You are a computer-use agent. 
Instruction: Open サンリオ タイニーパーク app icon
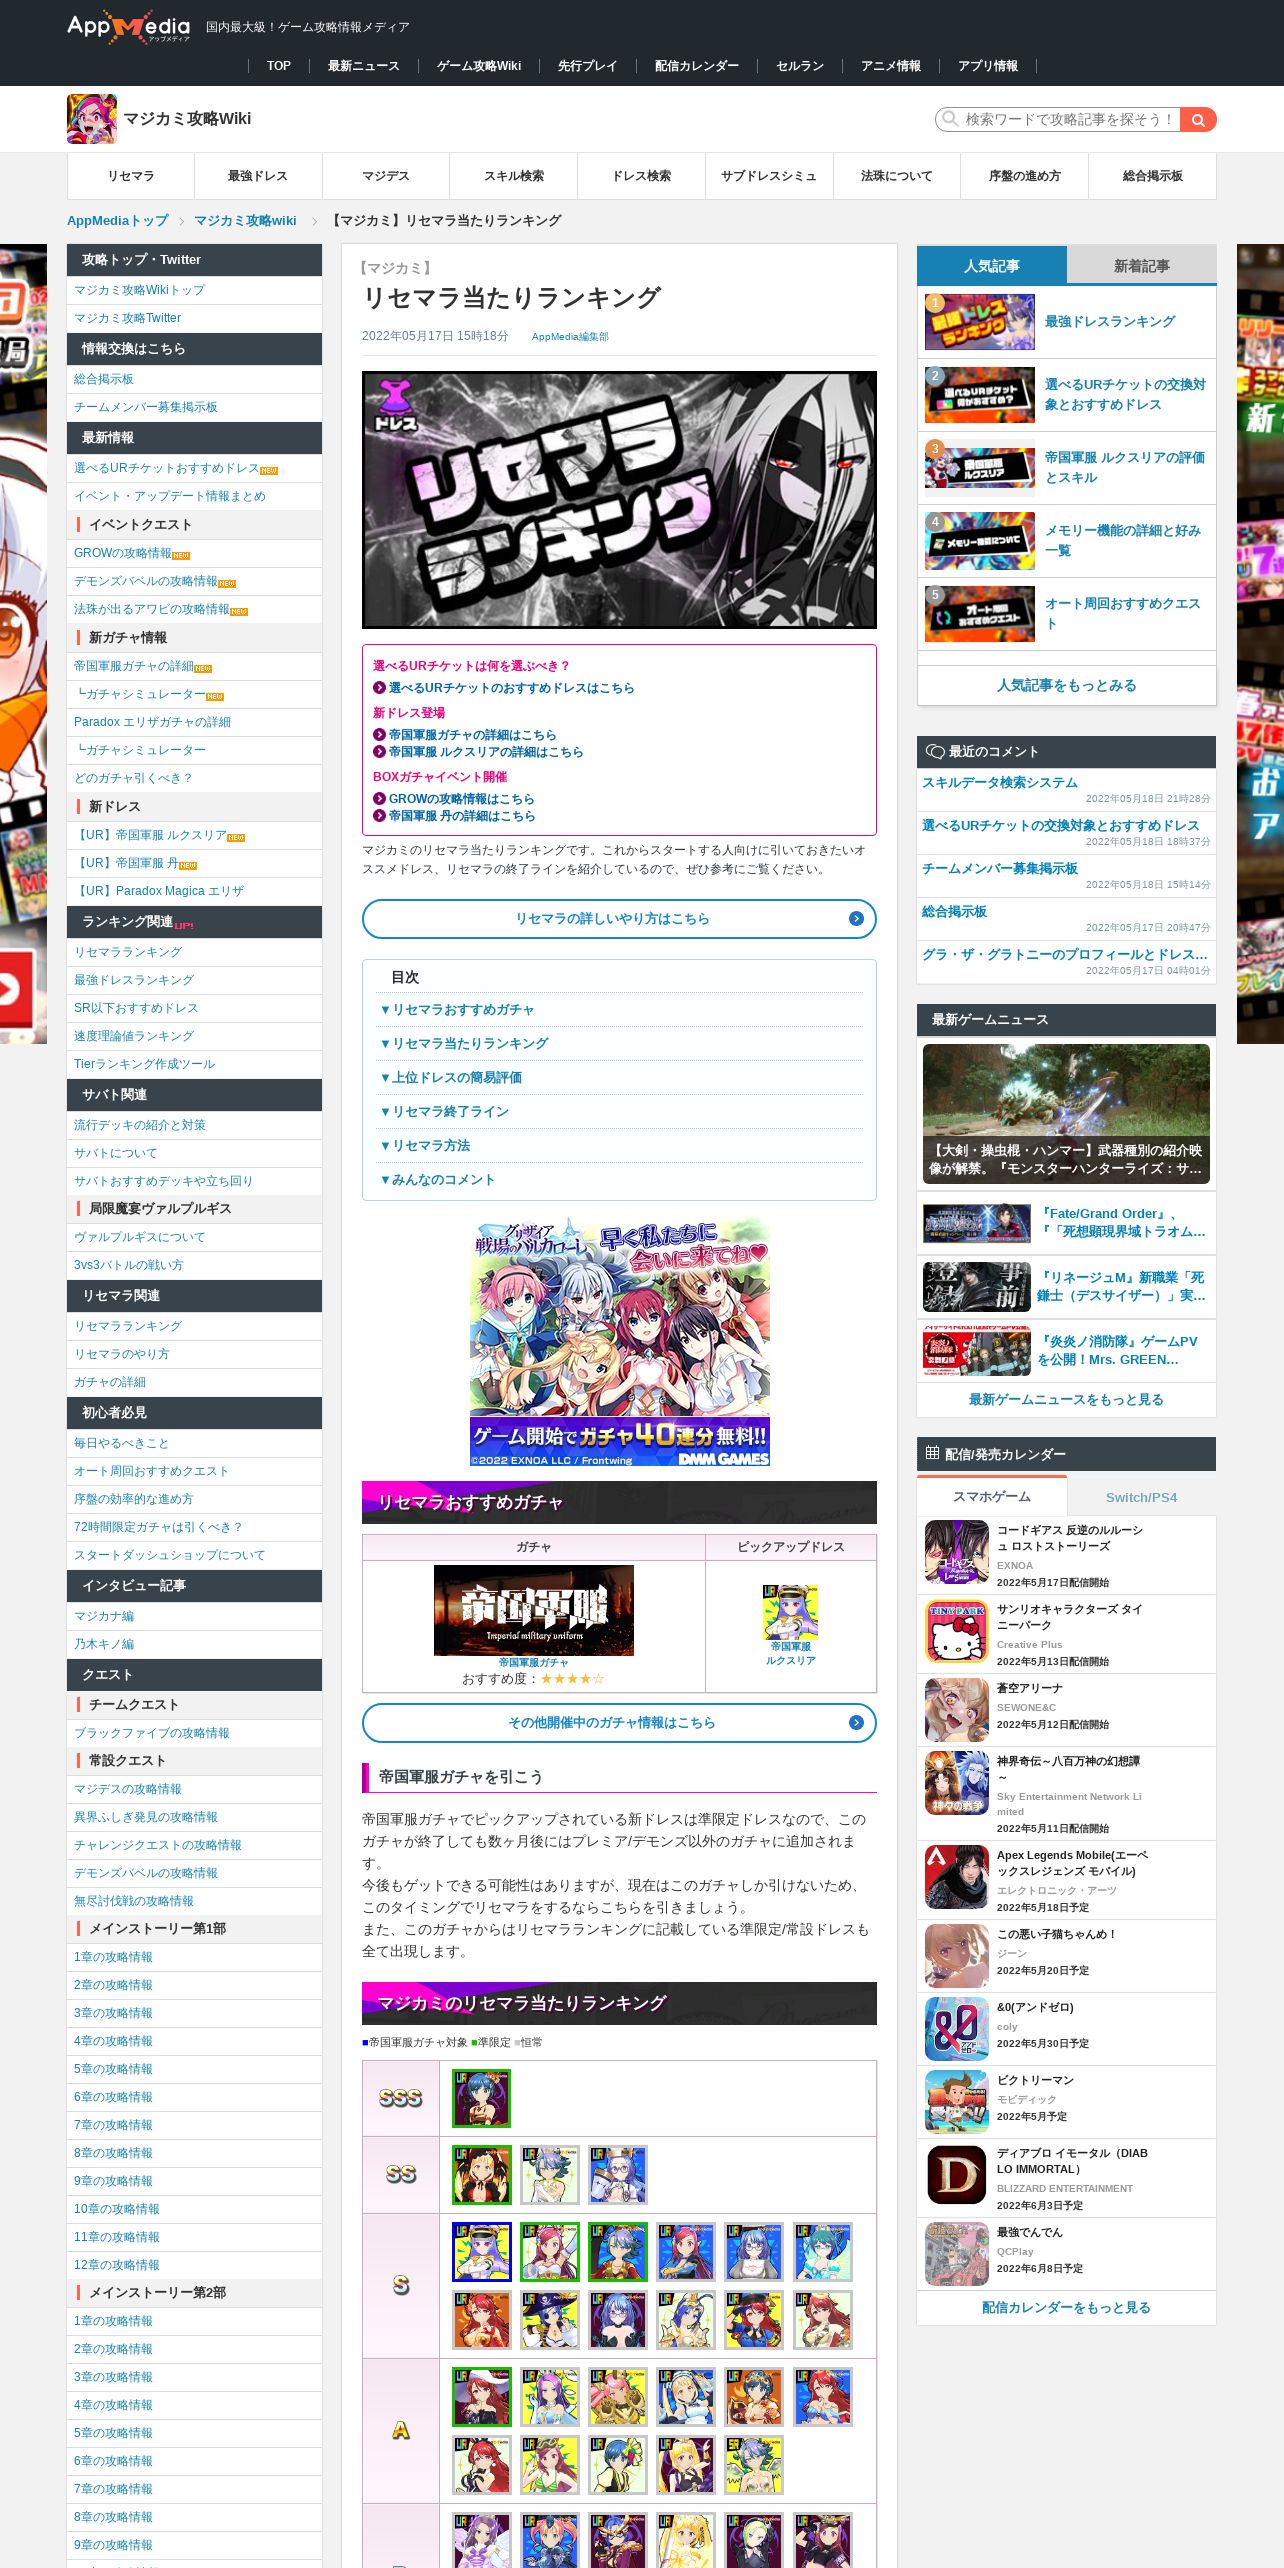click(957, 1631)
